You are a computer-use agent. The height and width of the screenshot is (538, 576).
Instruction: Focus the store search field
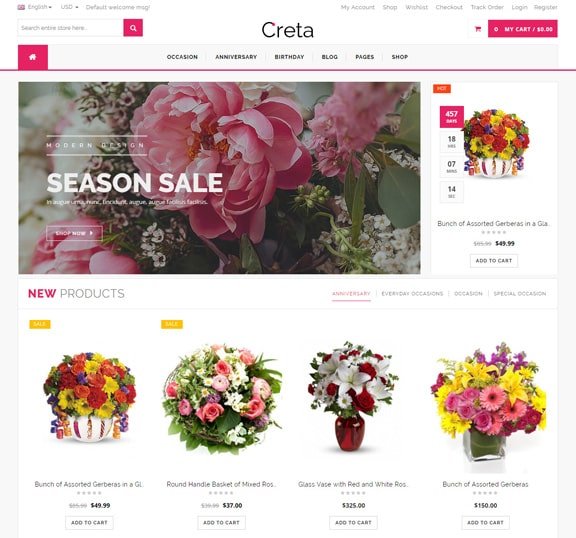(x=71, y=28)
